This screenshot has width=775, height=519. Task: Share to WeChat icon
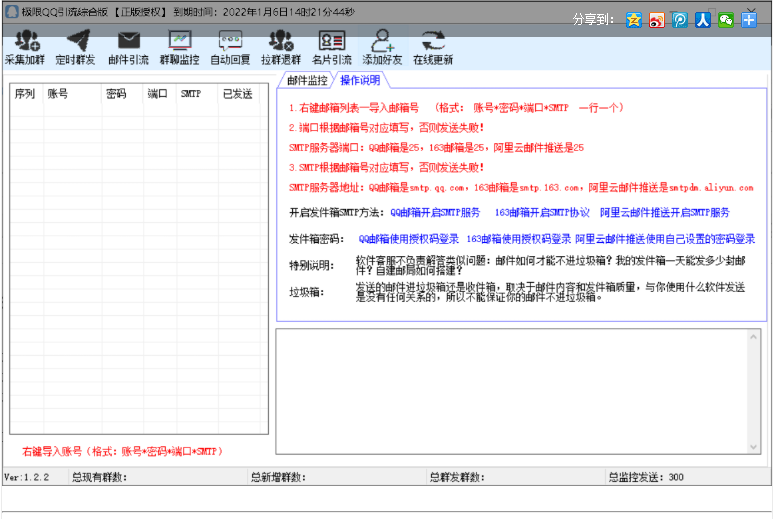(726, 20)
